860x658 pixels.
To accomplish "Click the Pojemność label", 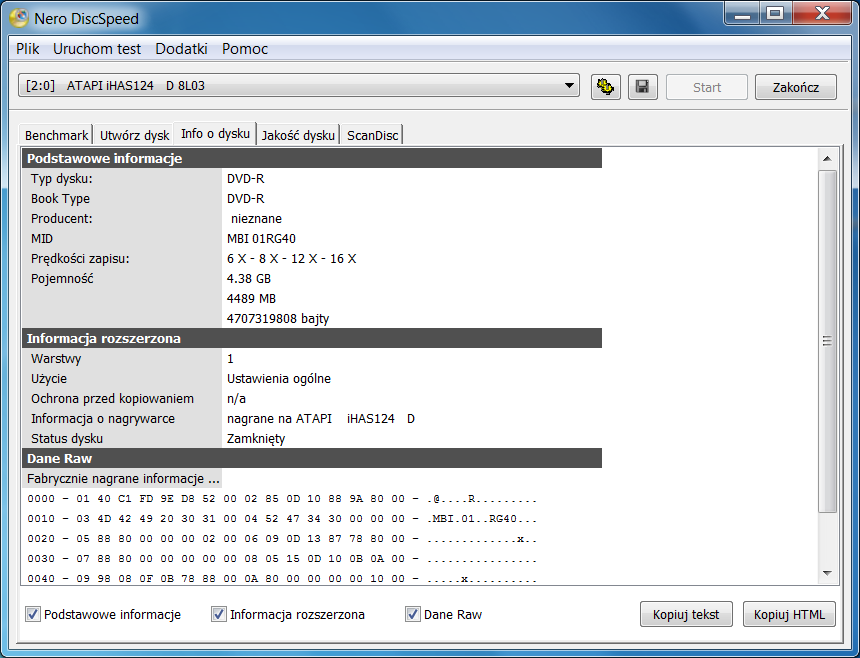I will [x=62, y=279].
